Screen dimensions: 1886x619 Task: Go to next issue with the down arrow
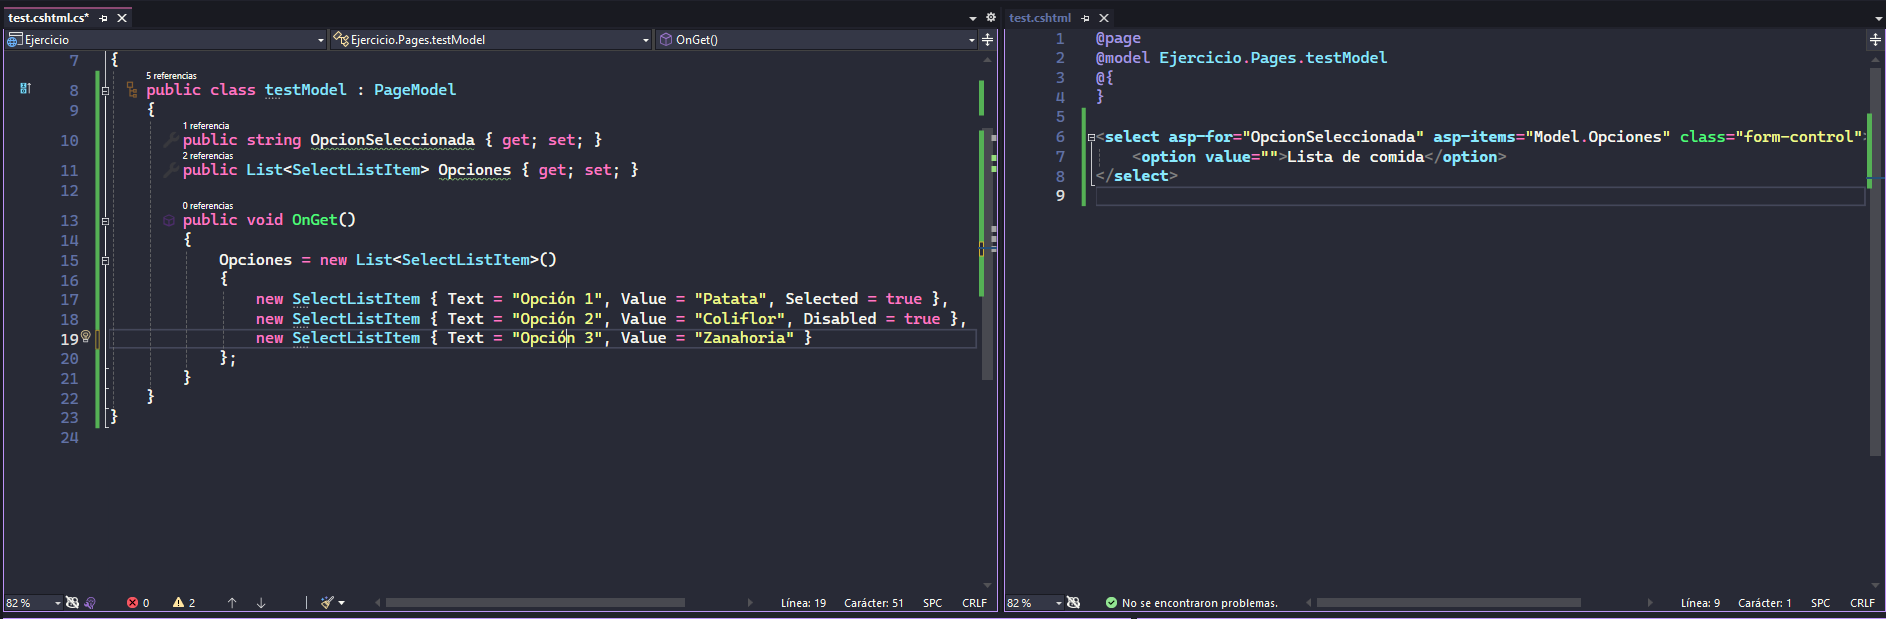(261, 603)
